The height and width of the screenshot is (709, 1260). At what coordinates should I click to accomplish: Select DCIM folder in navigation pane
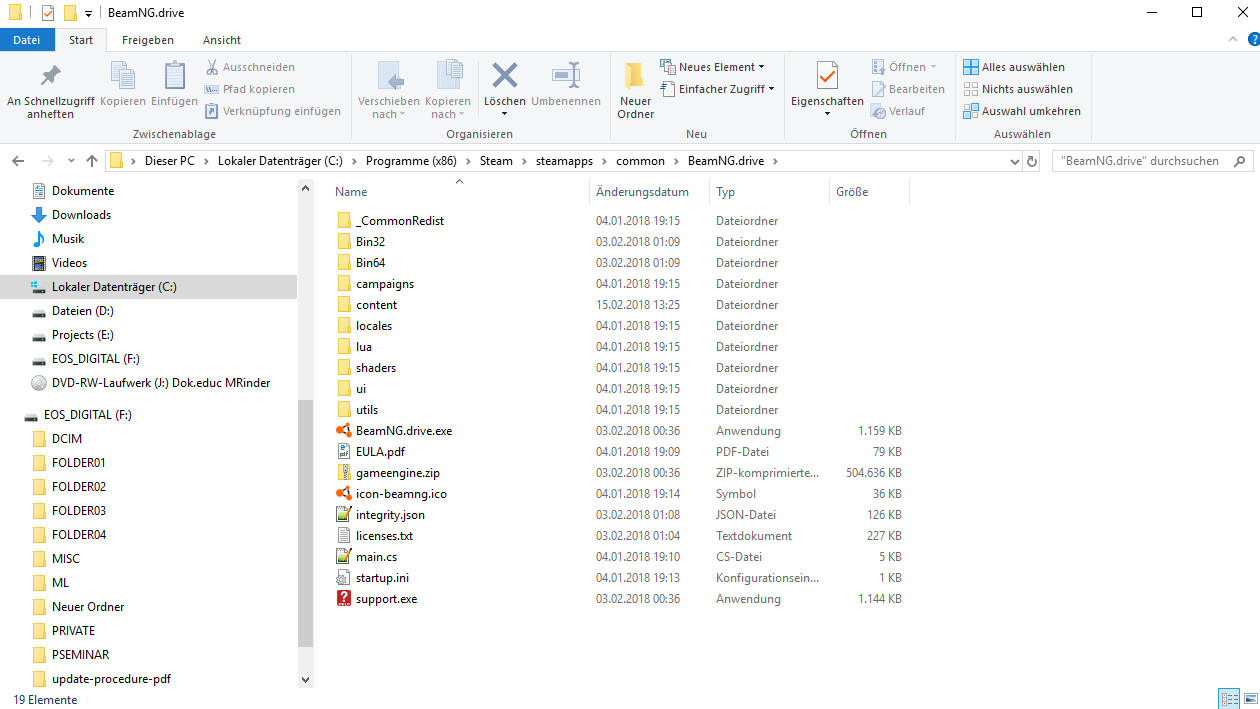67,439
